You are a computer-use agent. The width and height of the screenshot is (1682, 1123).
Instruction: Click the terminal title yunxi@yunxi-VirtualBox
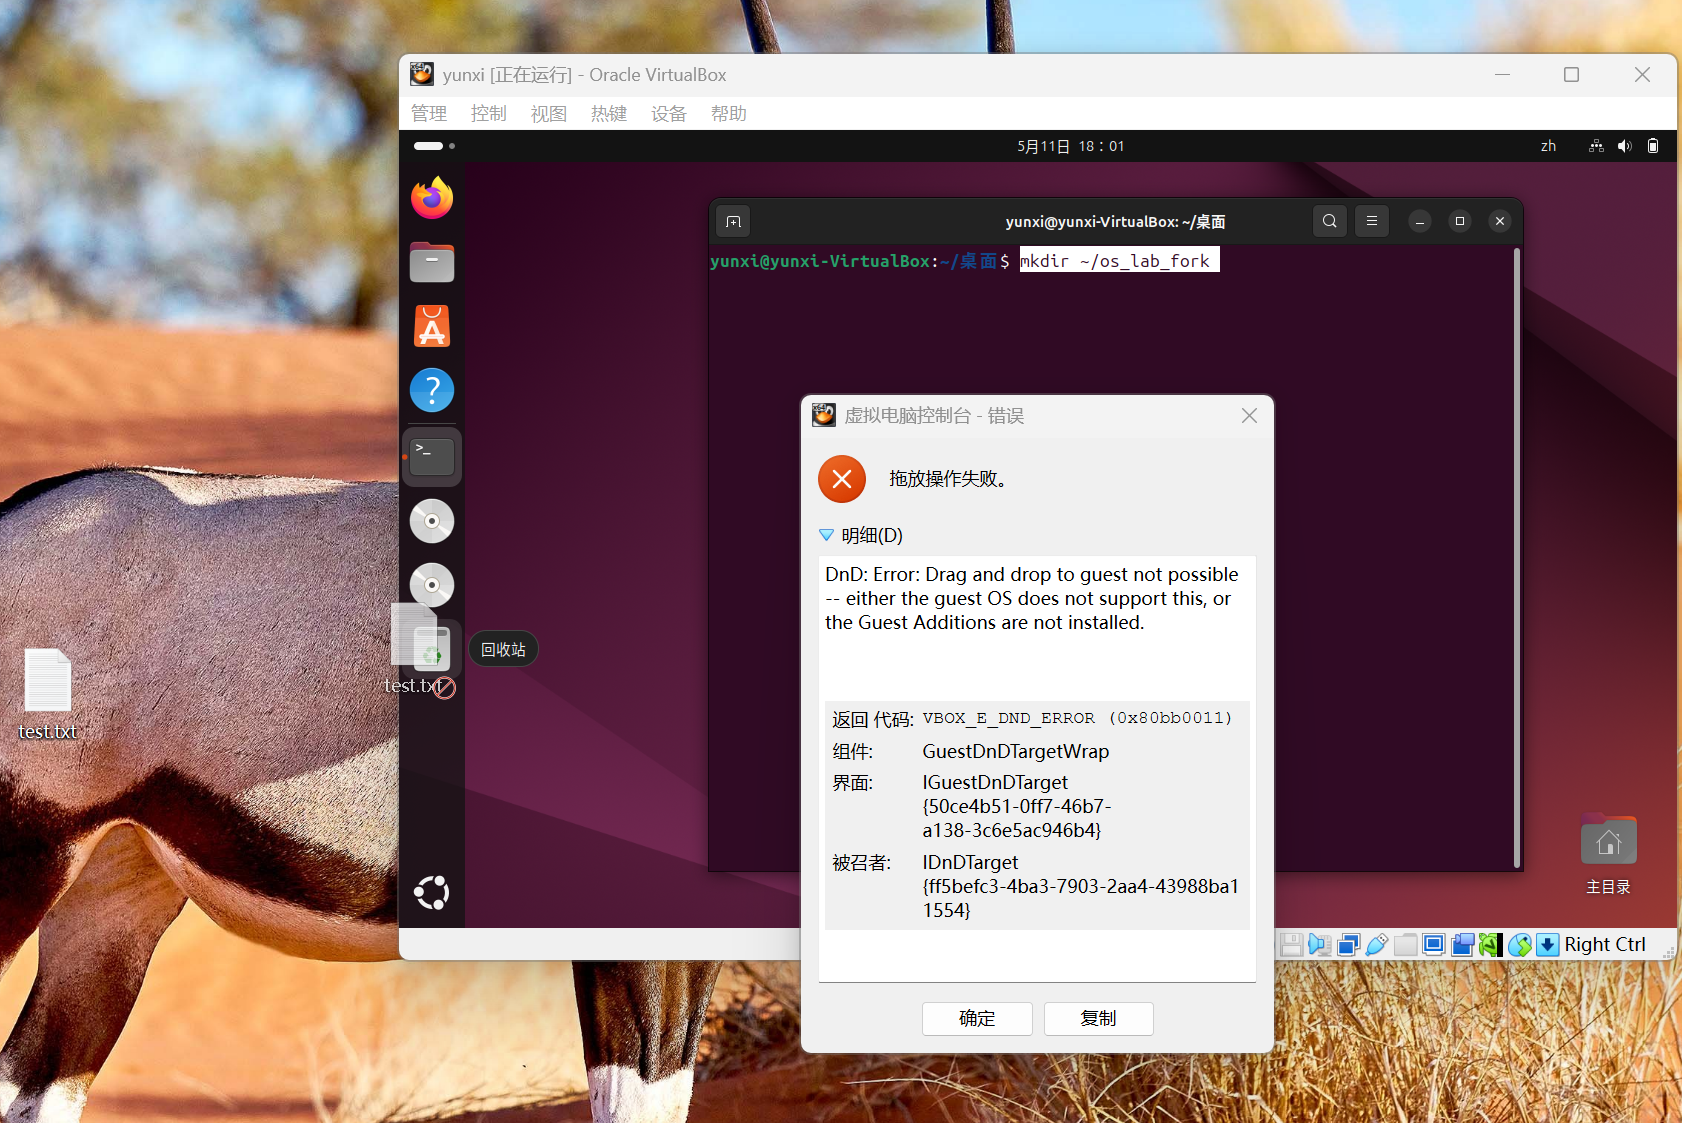[x=1115, y=221]
